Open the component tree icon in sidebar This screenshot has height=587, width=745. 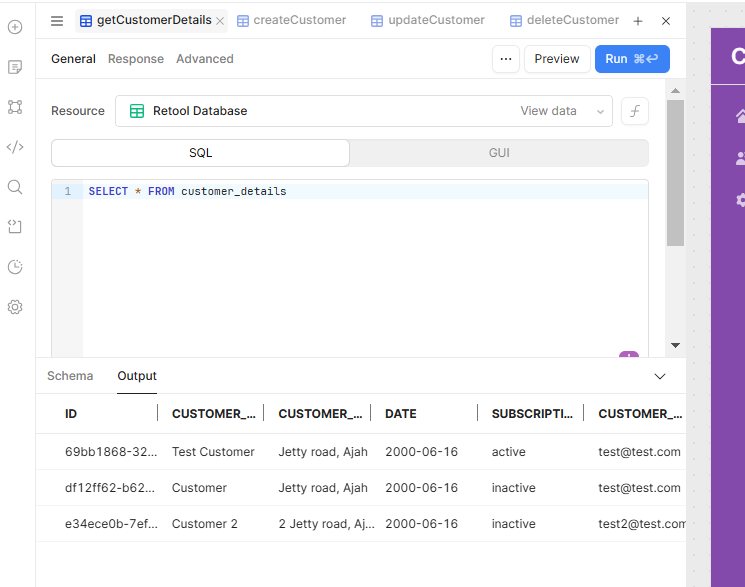[15, 107]
